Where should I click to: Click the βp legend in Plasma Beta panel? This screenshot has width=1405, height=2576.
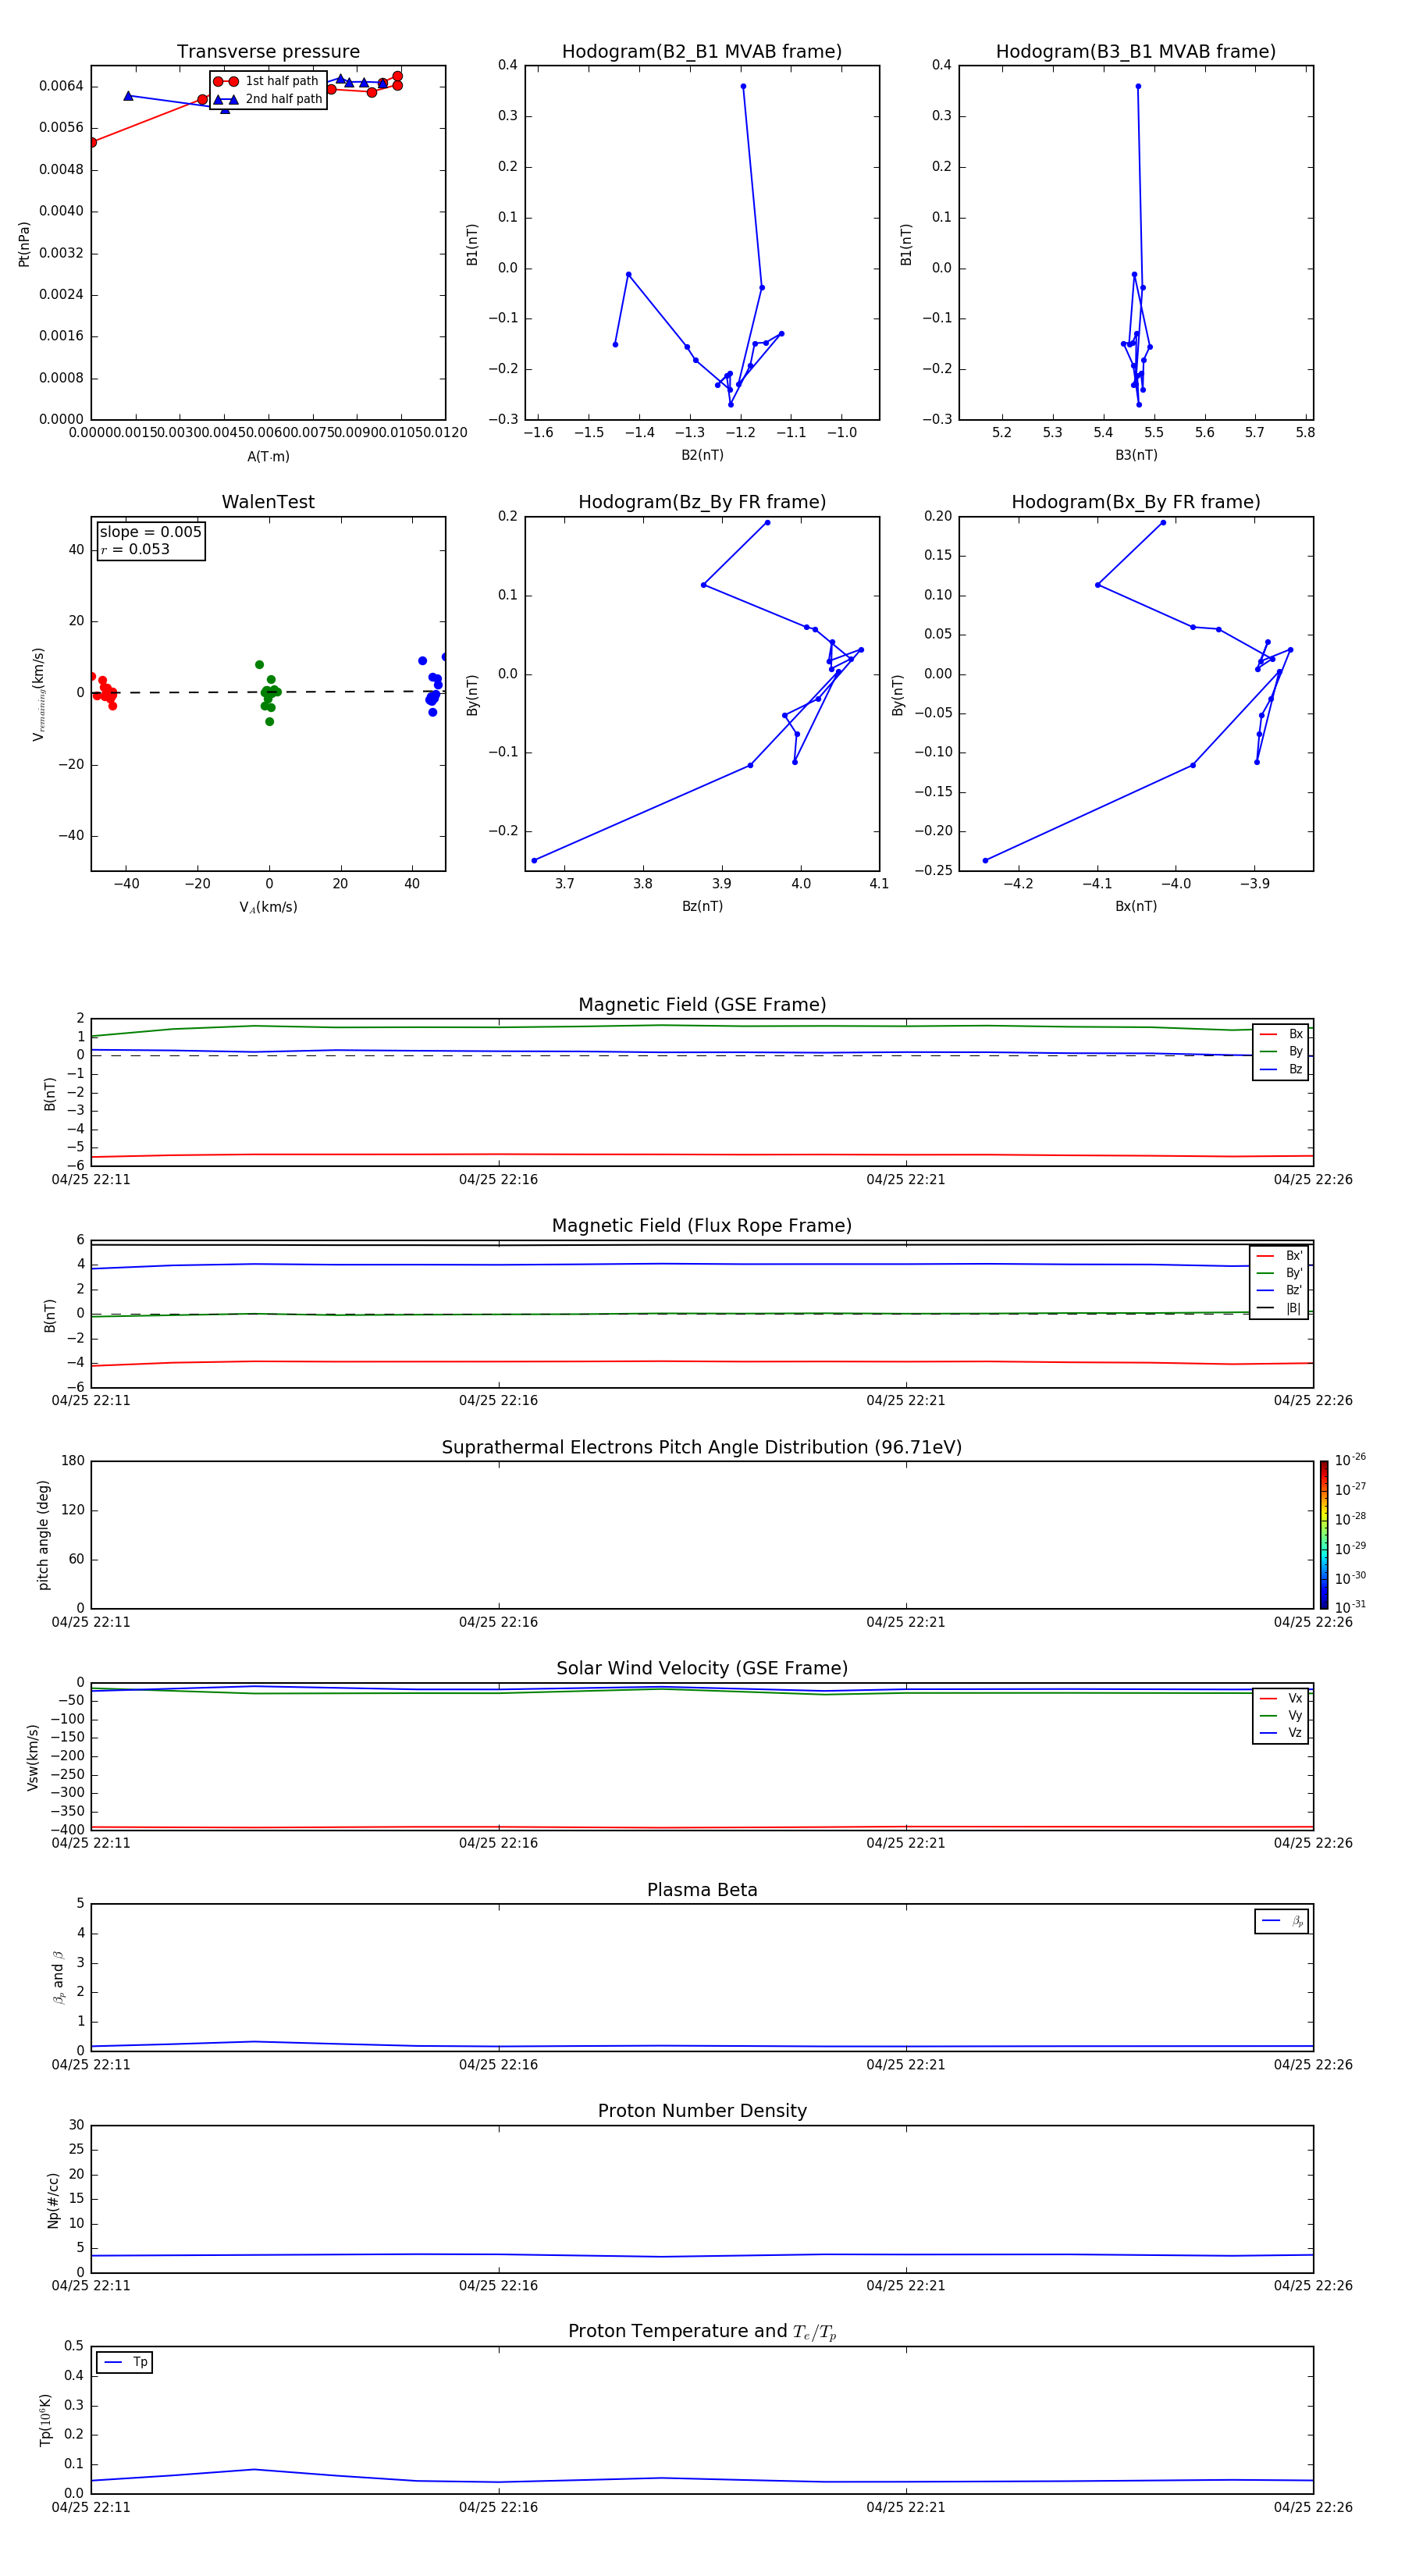point(1282,1921)
